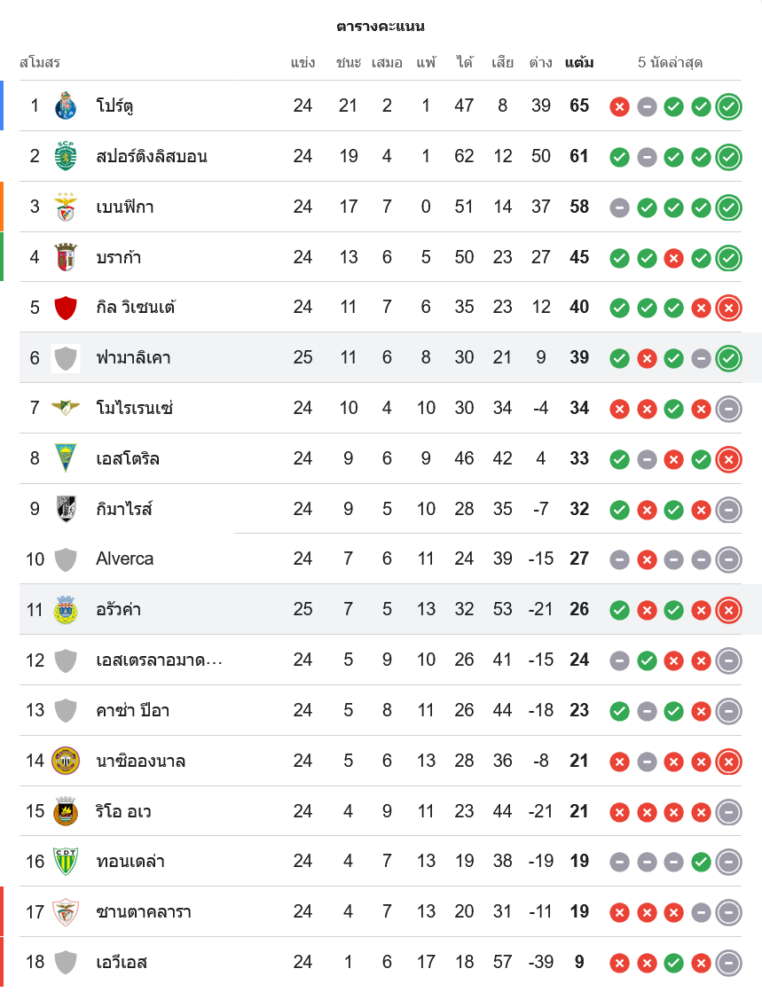
Task: Click the Tondela green crest icon
Action: click(66, 861)
